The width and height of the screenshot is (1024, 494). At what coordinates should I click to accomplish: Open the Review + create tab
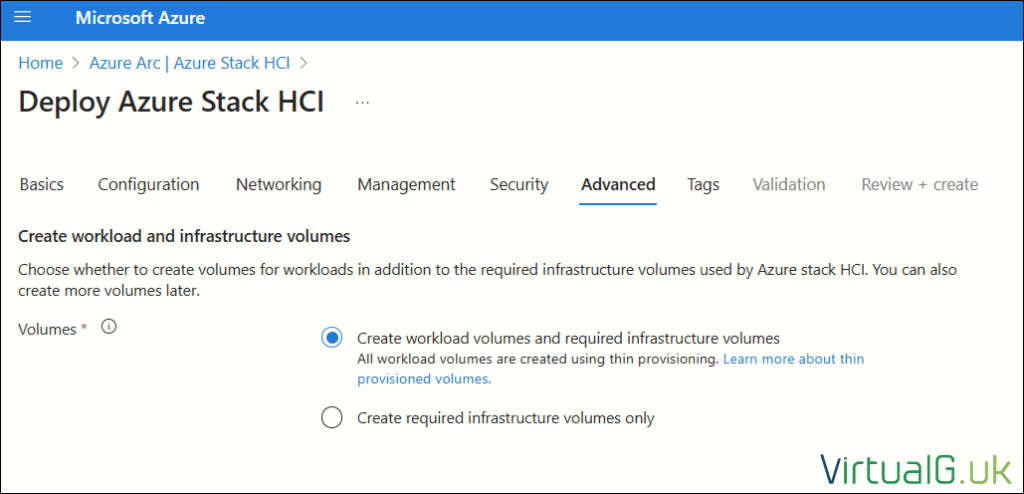(920, 185)
